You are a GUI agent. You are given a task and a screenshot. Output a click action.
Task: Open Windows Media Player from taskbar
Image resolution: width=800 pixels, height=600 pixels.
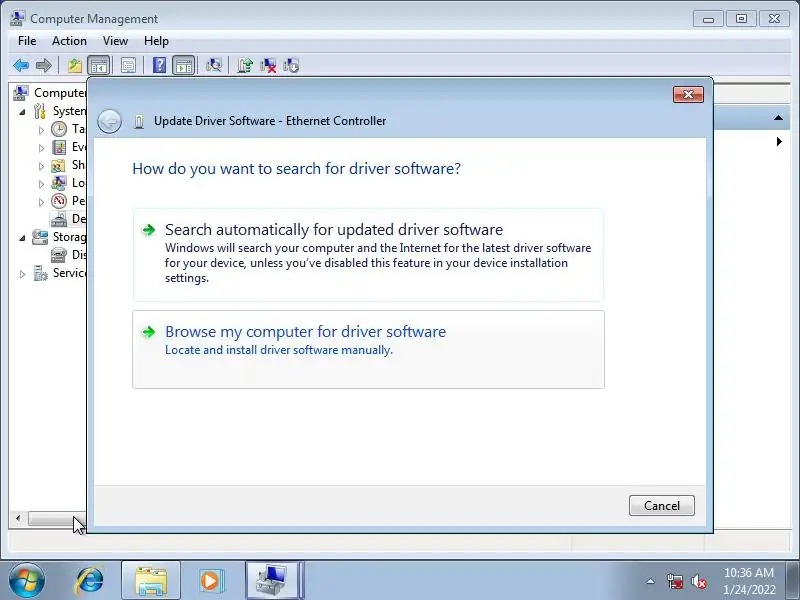click(x=211, y=581)
